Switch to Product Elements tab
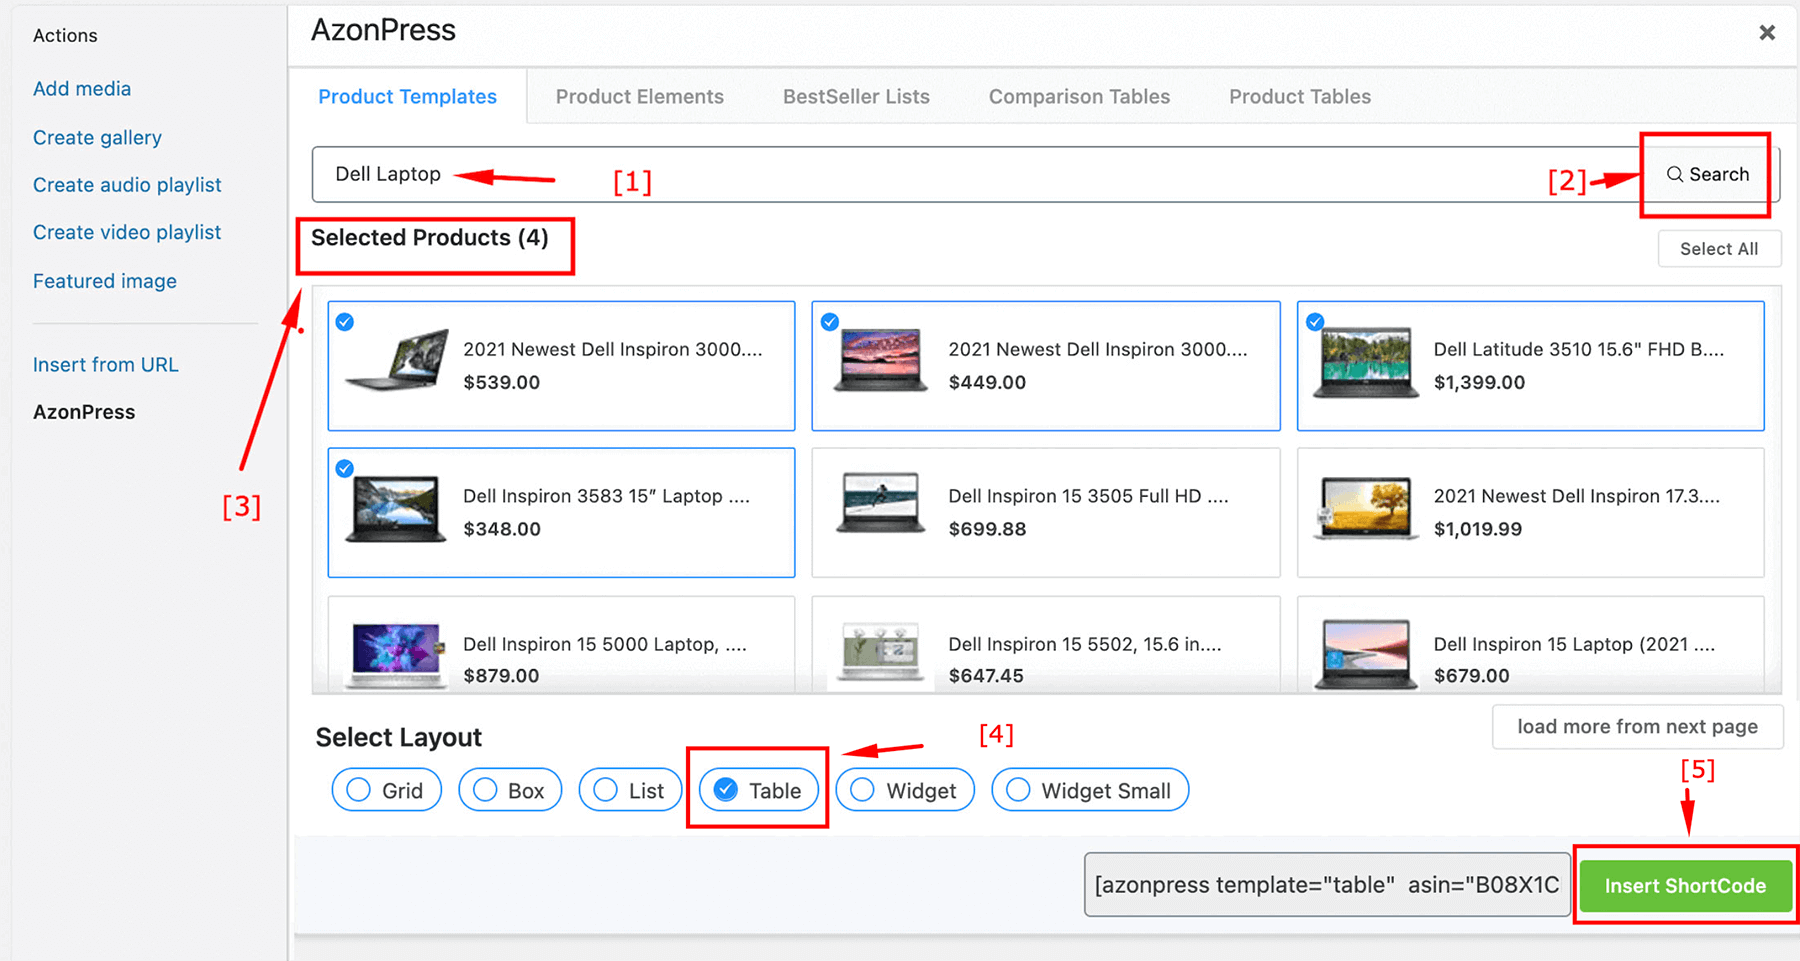The height and width of the screenshot is (961, 1800). [x=640, y=97]
